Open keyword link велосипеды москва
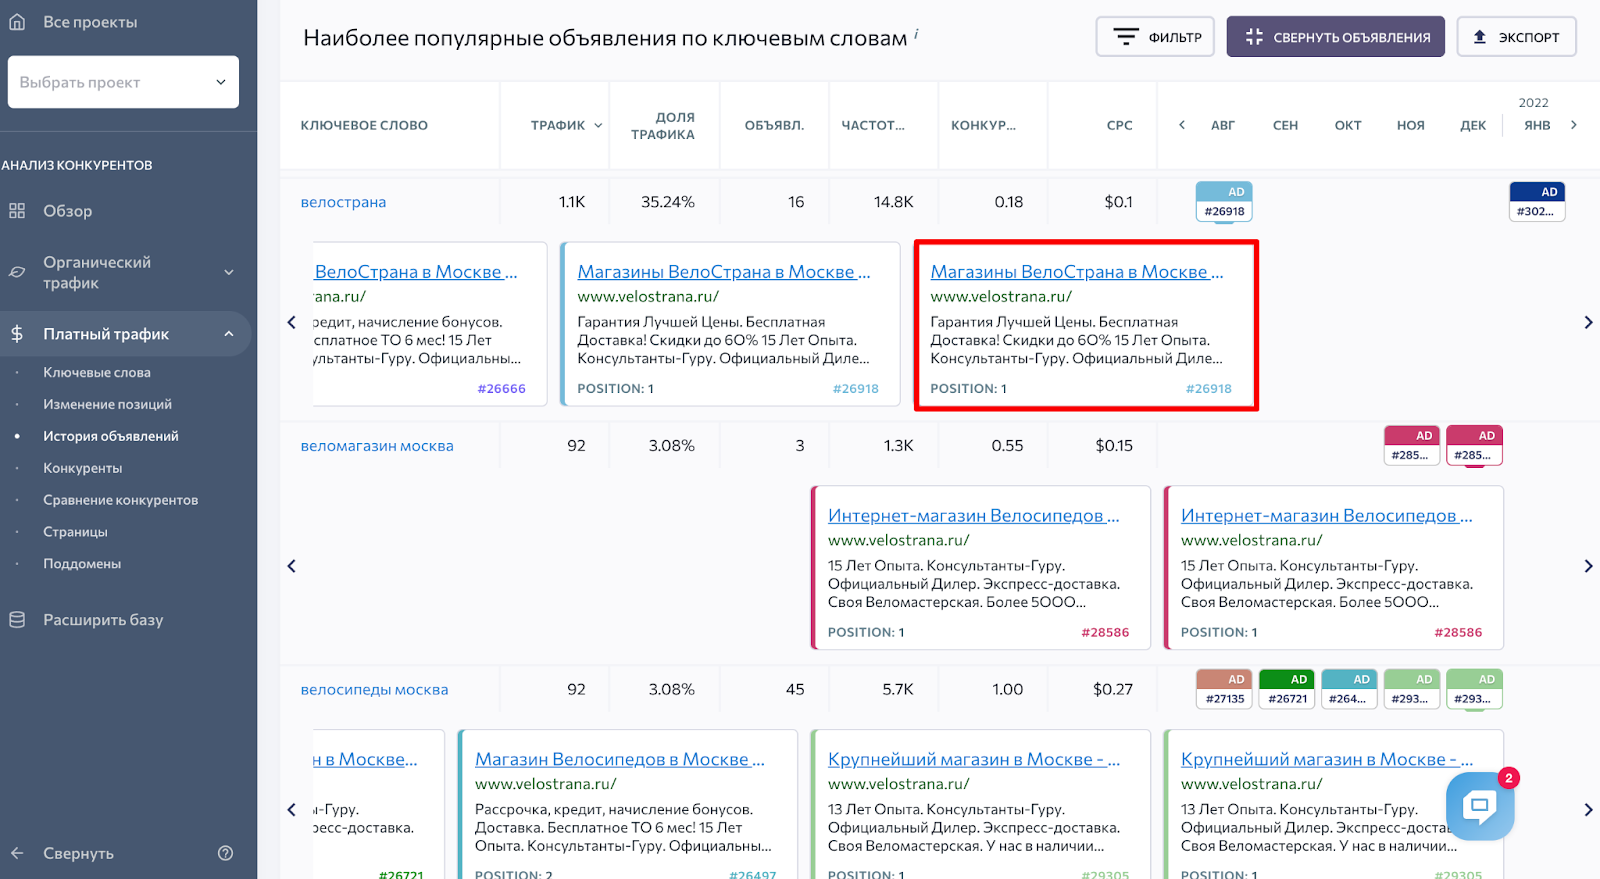This screenshot has width=1600, height=879. 374,690
